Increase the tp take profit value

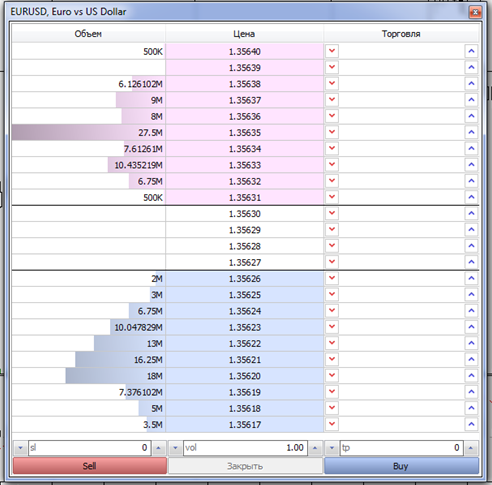(471, 448)
